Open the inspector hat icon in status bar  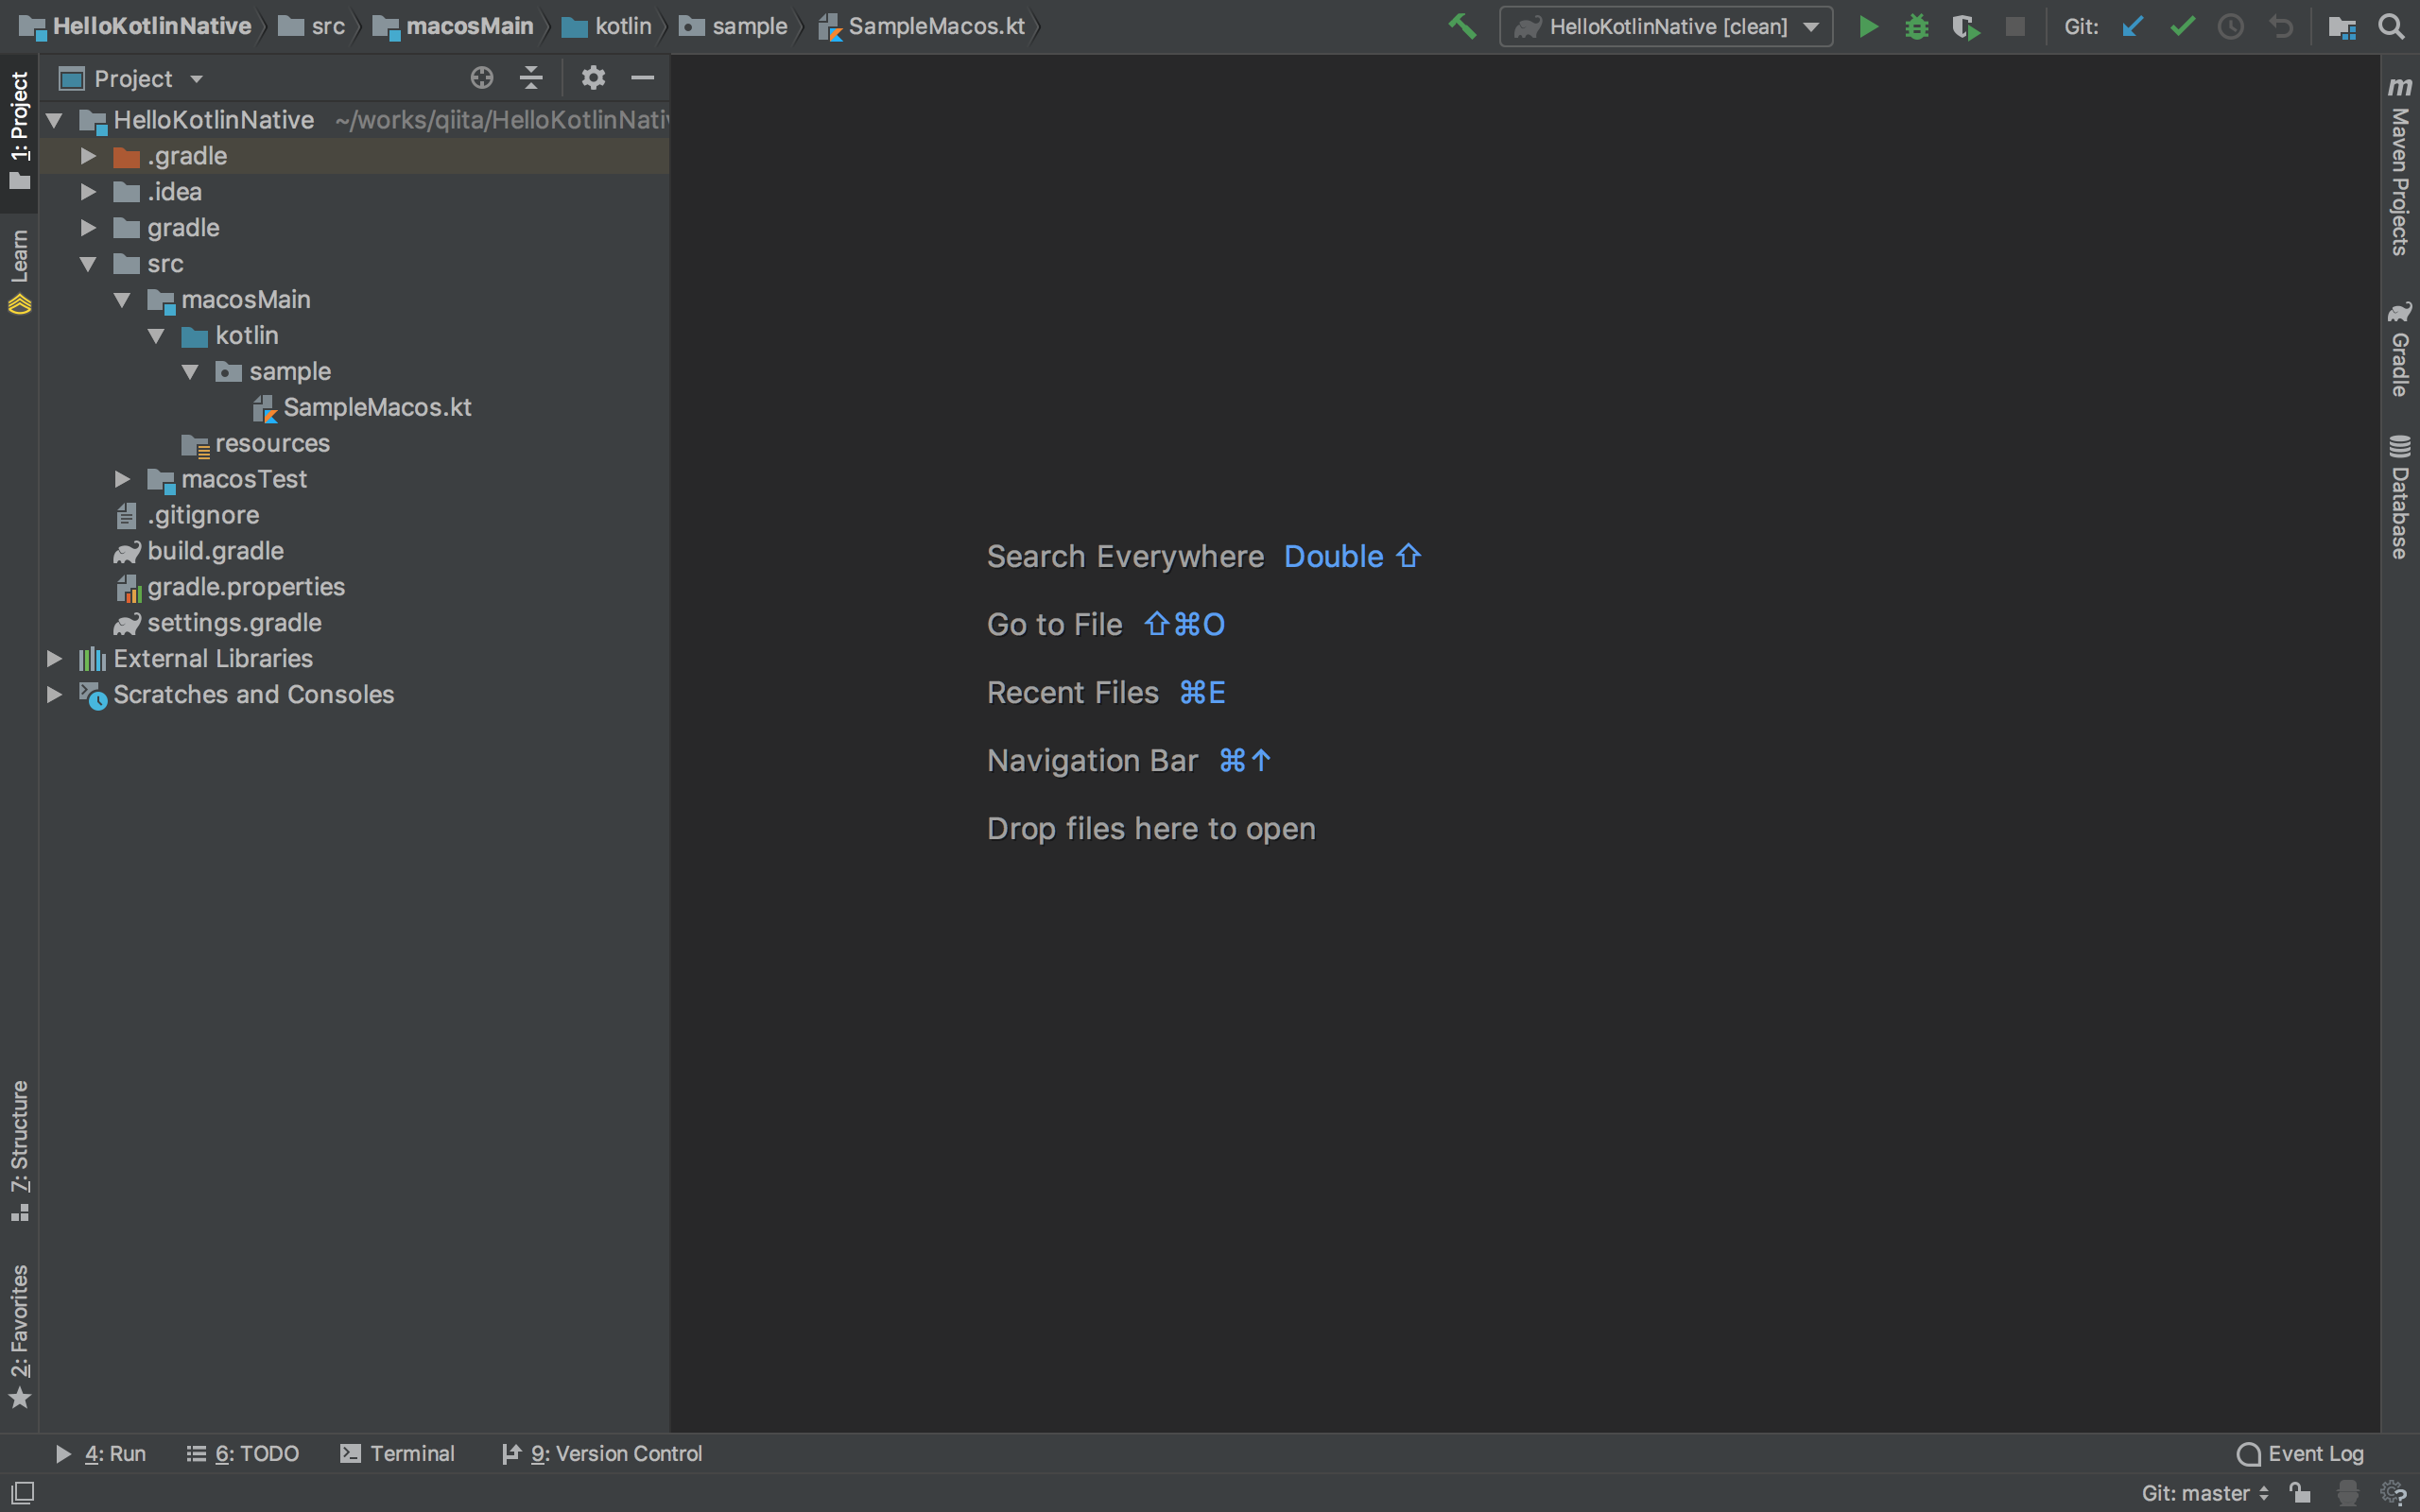(x=2348, y=1492)
